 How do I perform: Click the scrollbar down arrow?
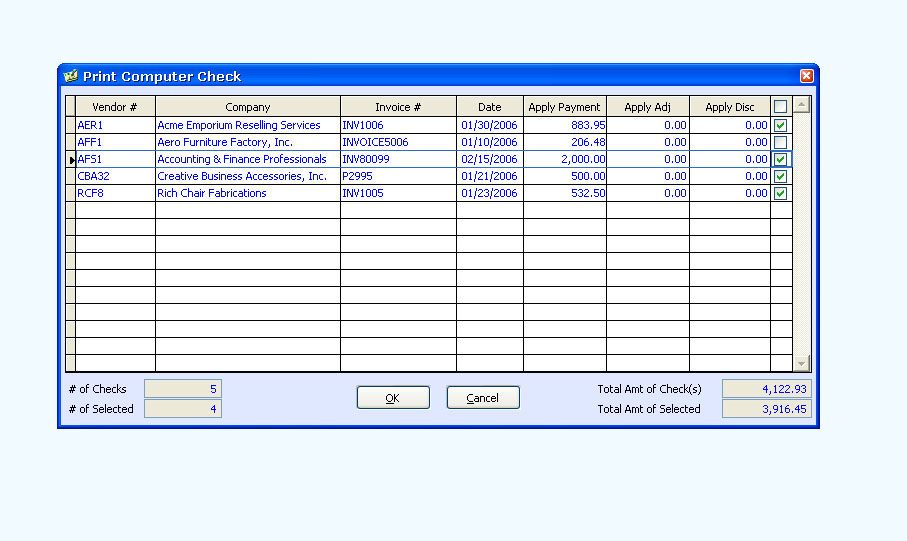[x=801, y=363]
